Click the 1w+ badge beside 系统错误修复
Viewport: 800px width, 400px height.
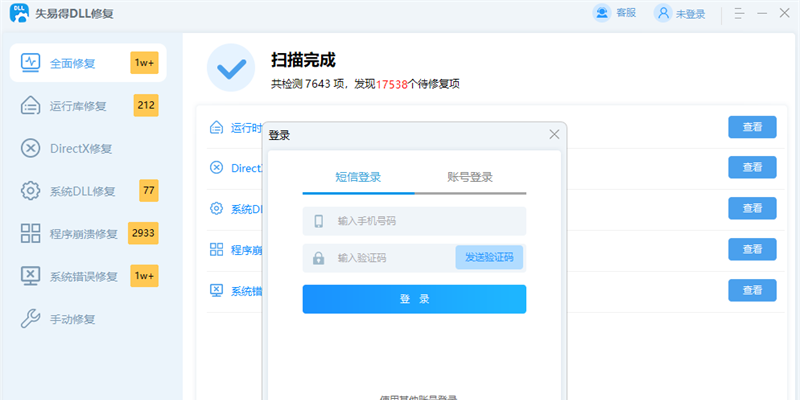pos(144,276)
